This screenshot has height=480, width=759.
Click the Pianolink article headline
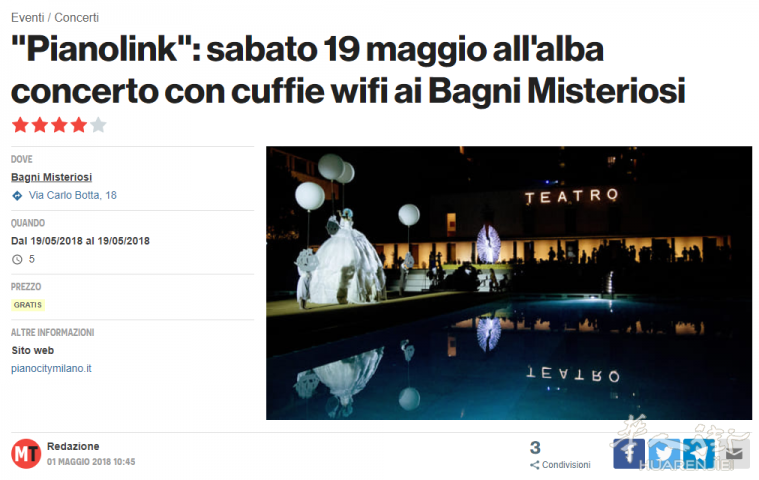pos(348,69)
